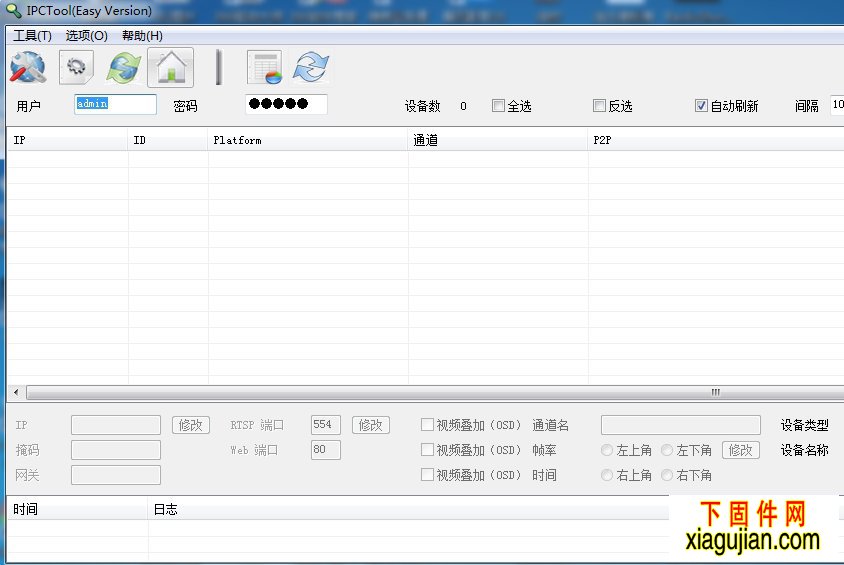Open the 工具(T) menu
The image size is (844, 565).
pos(32,36)
